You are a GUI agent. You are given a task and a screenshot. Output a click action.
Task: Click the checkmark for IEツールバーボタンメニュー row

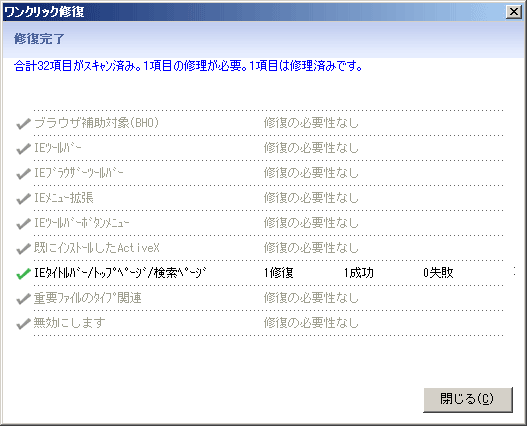click(x=24, y=224)
